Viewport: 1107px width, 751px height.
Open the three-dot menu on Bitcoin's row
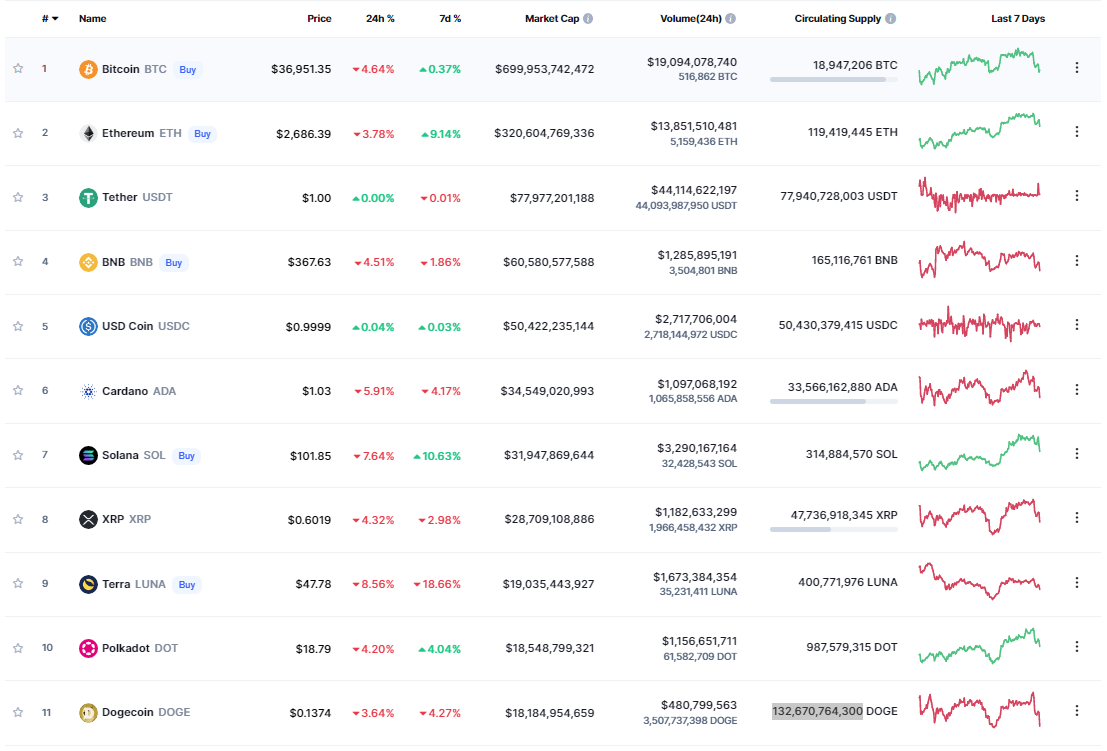[1077, 67]
